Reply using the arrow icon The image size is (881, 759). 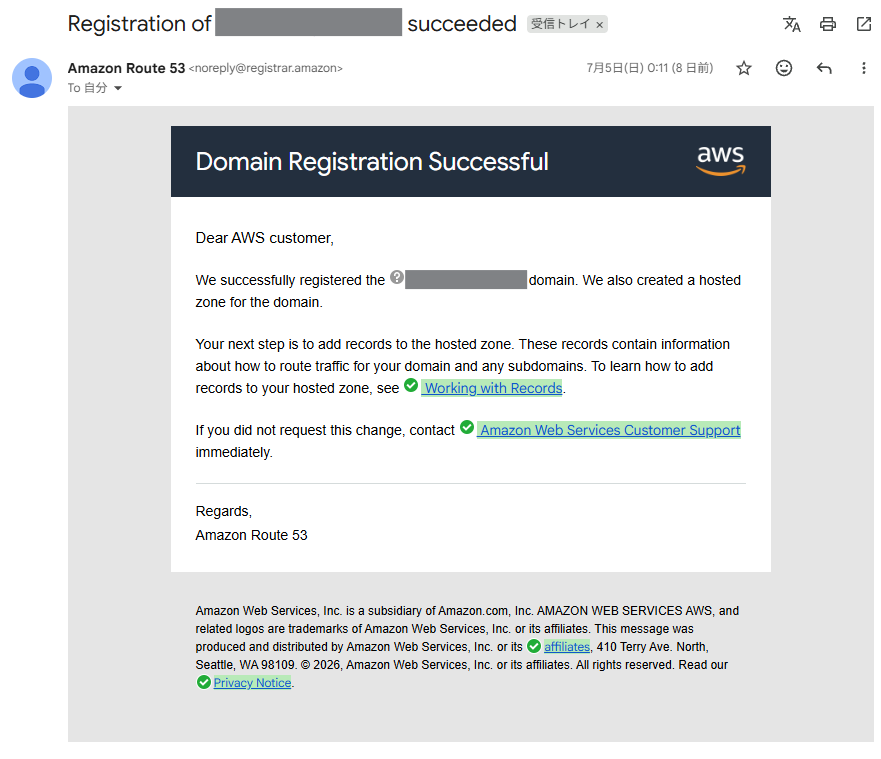[x=824, y=68]
